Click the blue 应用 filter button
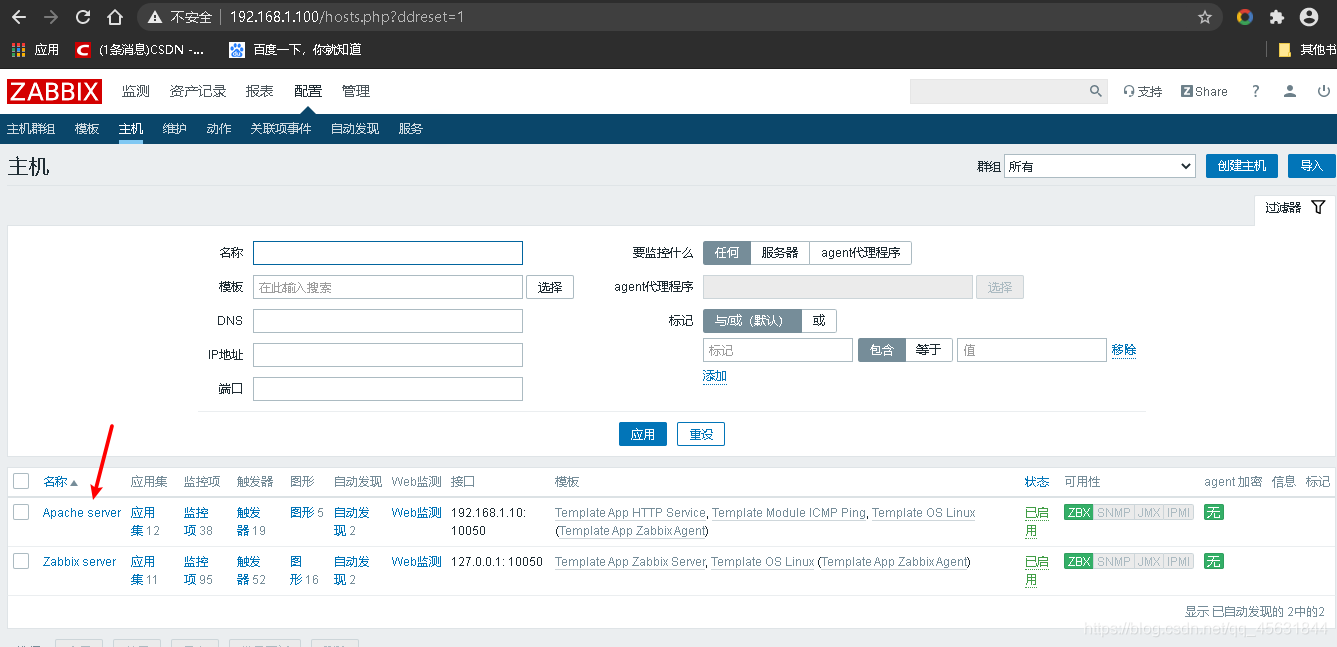Screen dimensions: 1337x647 tap(643, 434)
